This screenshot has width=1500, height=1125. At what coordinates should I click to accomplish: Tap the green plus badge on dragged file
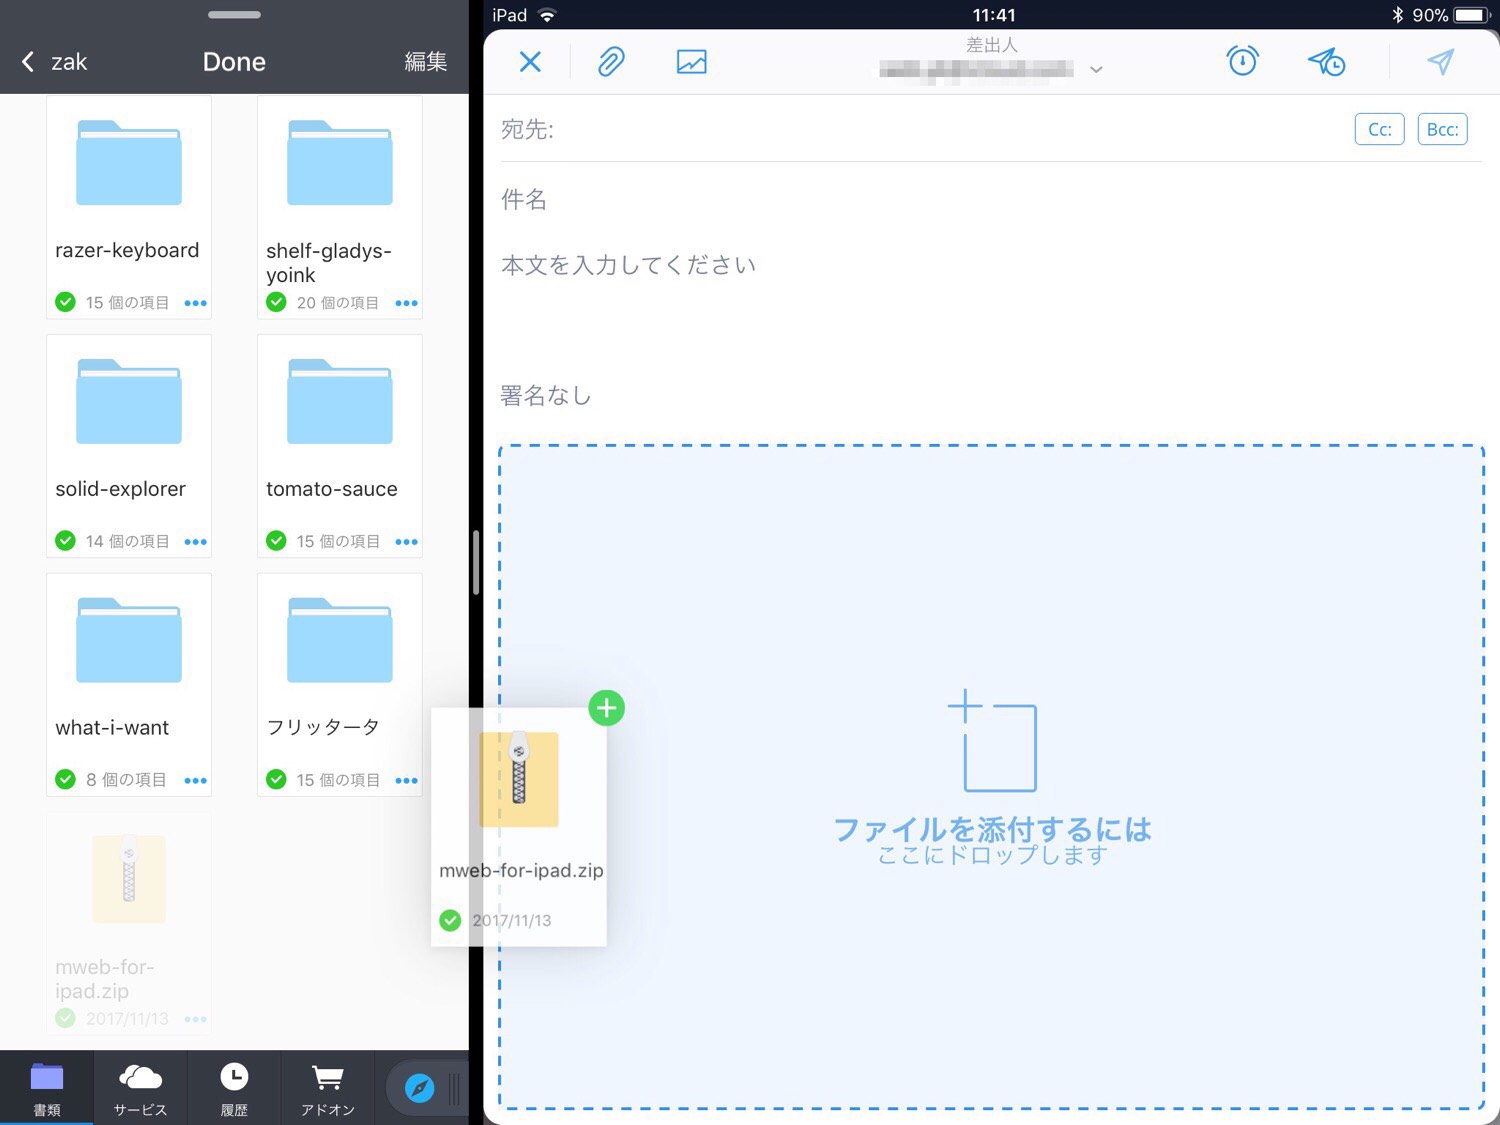[x=606, y=708]
